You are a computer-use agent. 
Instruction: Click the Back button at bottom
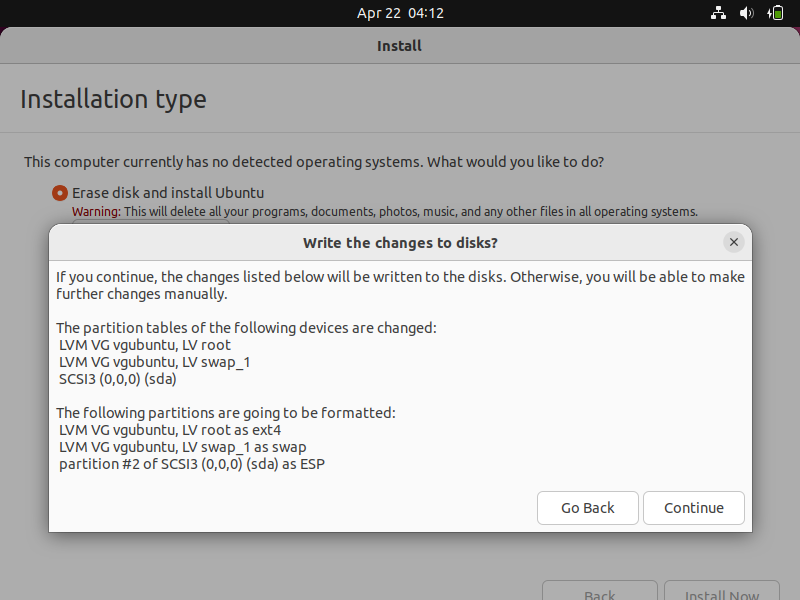pos(599,591)
